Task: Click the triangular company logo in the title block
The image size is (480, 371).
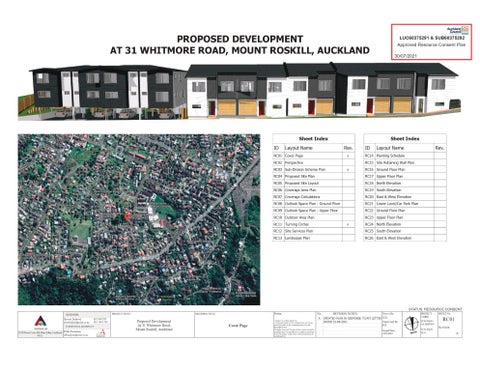Action: pyautogui.click(x=40, y=321)
